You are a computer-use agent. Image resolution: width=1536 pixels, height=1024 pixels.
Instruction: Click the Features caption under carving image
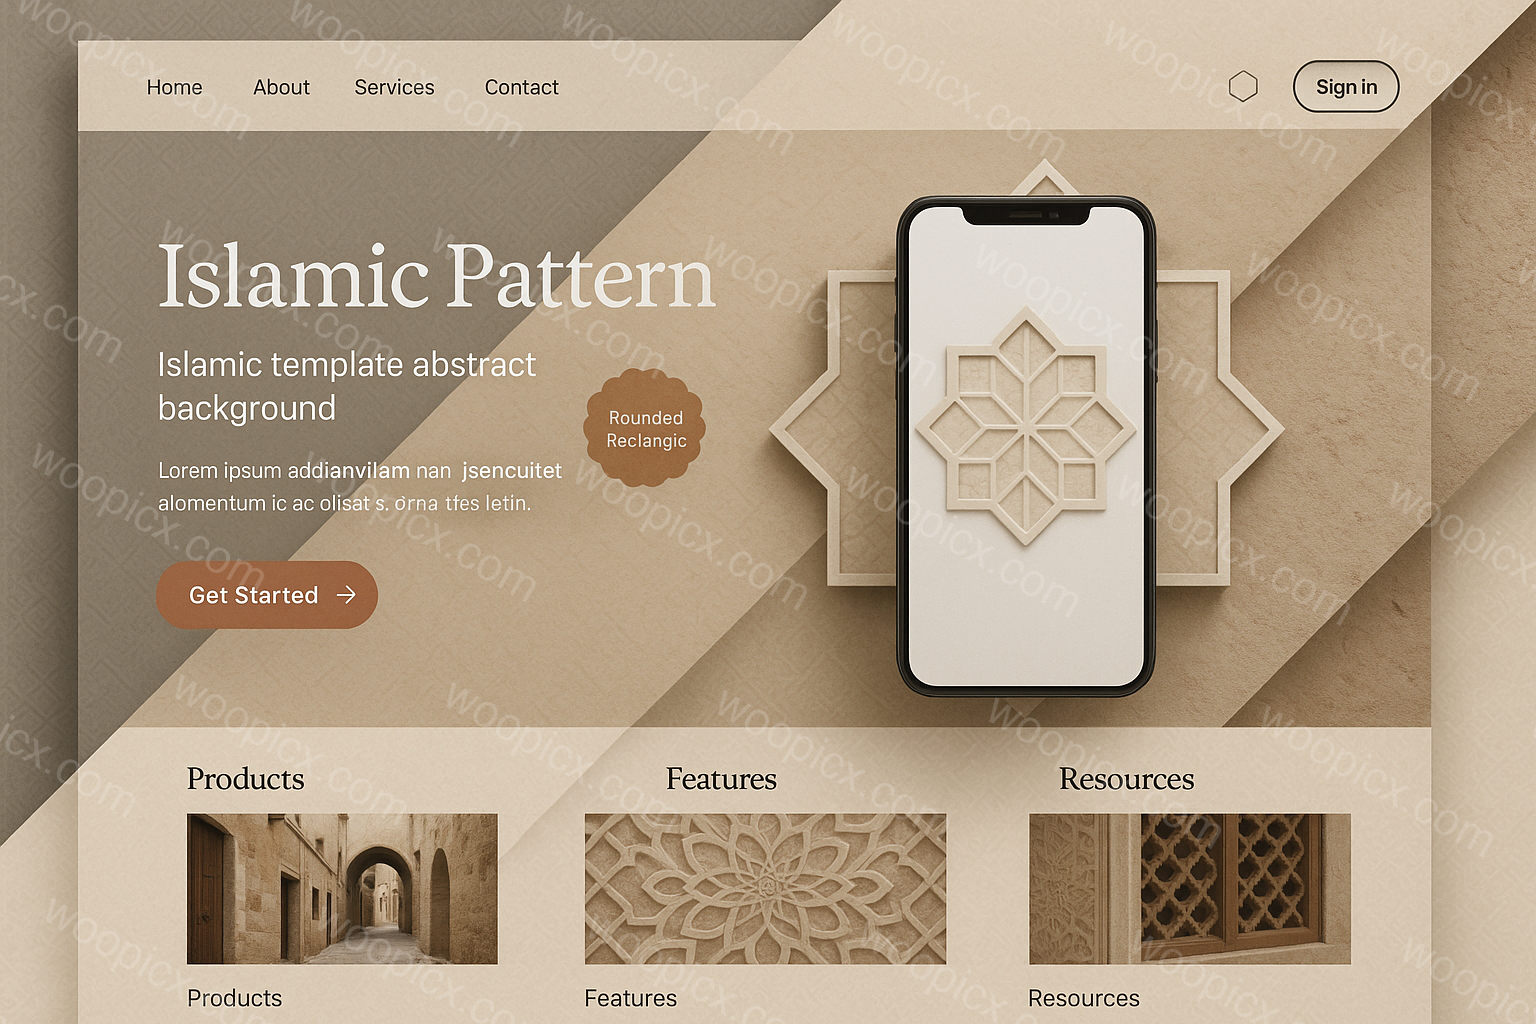[x=630, y=998]
